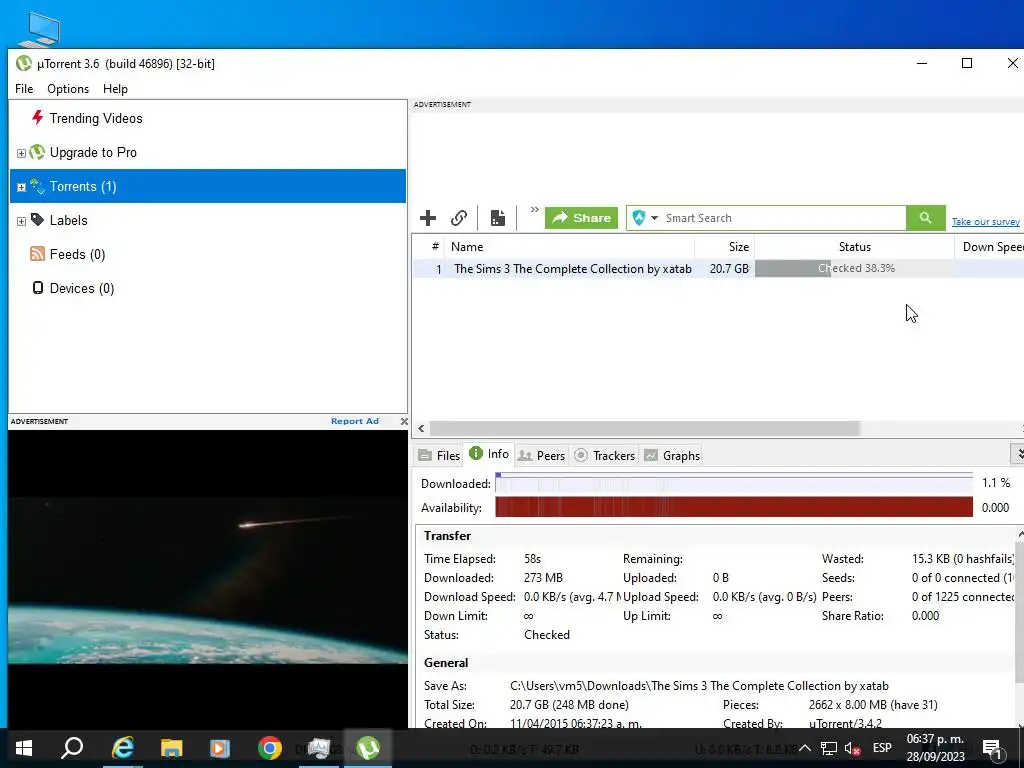
Task: Select Labels in sidebar
Action: 68,220
